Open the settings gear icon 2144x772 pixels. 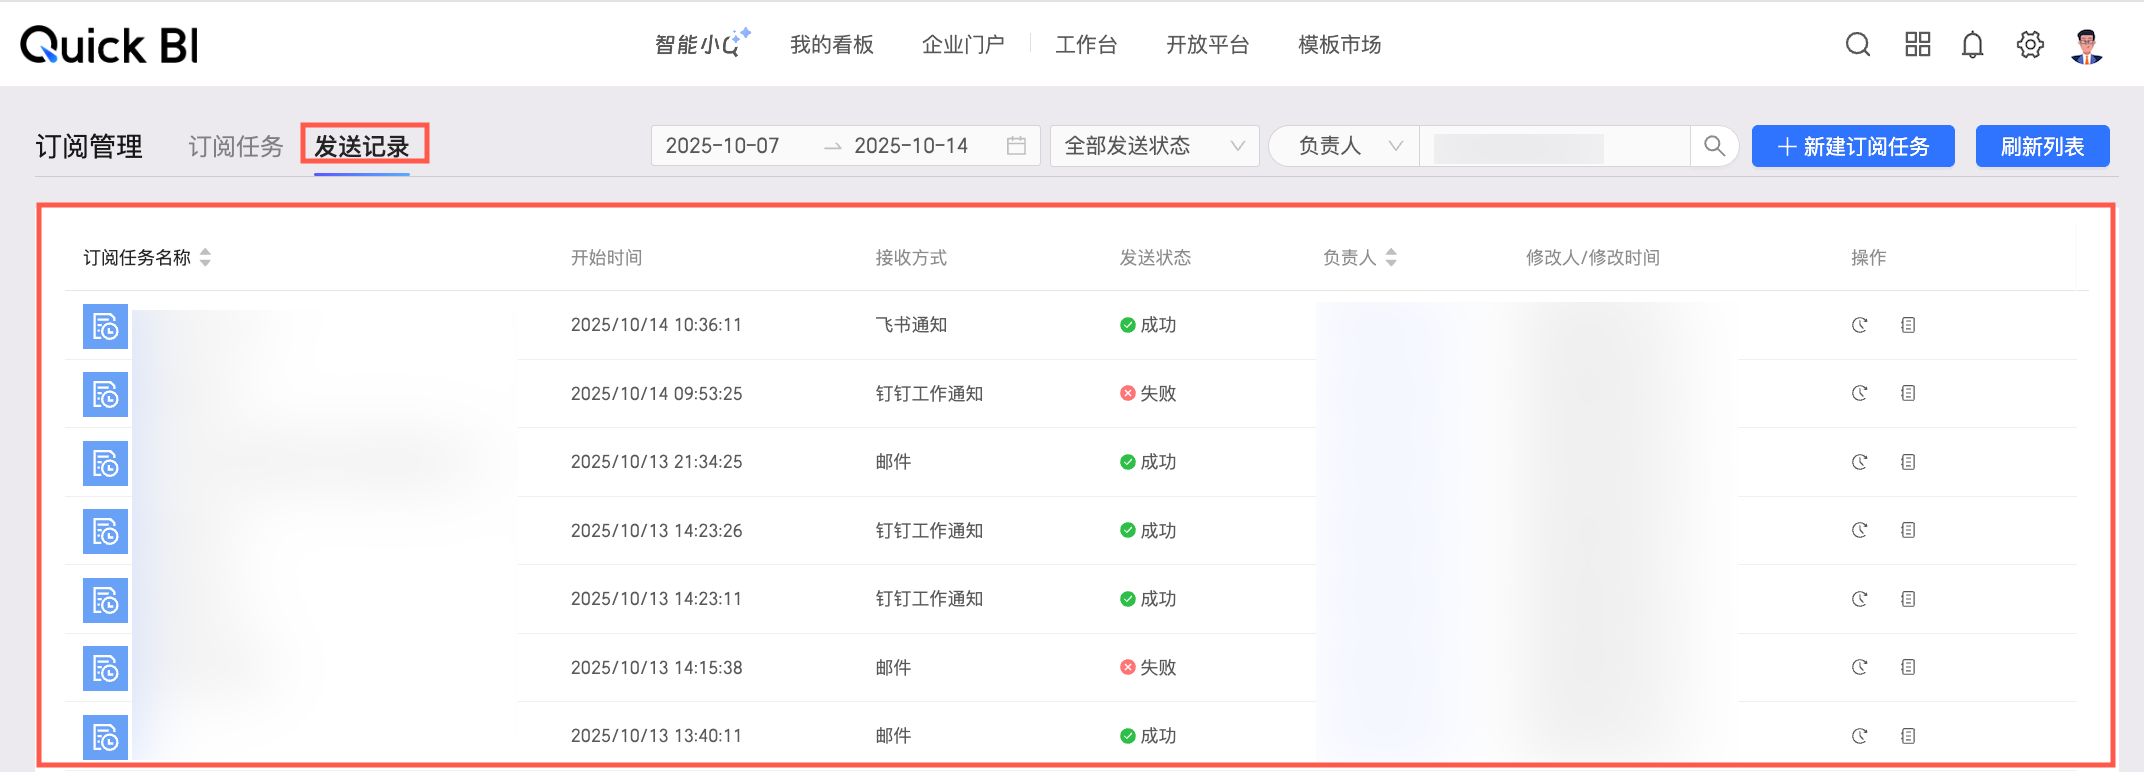[2030, 44]
